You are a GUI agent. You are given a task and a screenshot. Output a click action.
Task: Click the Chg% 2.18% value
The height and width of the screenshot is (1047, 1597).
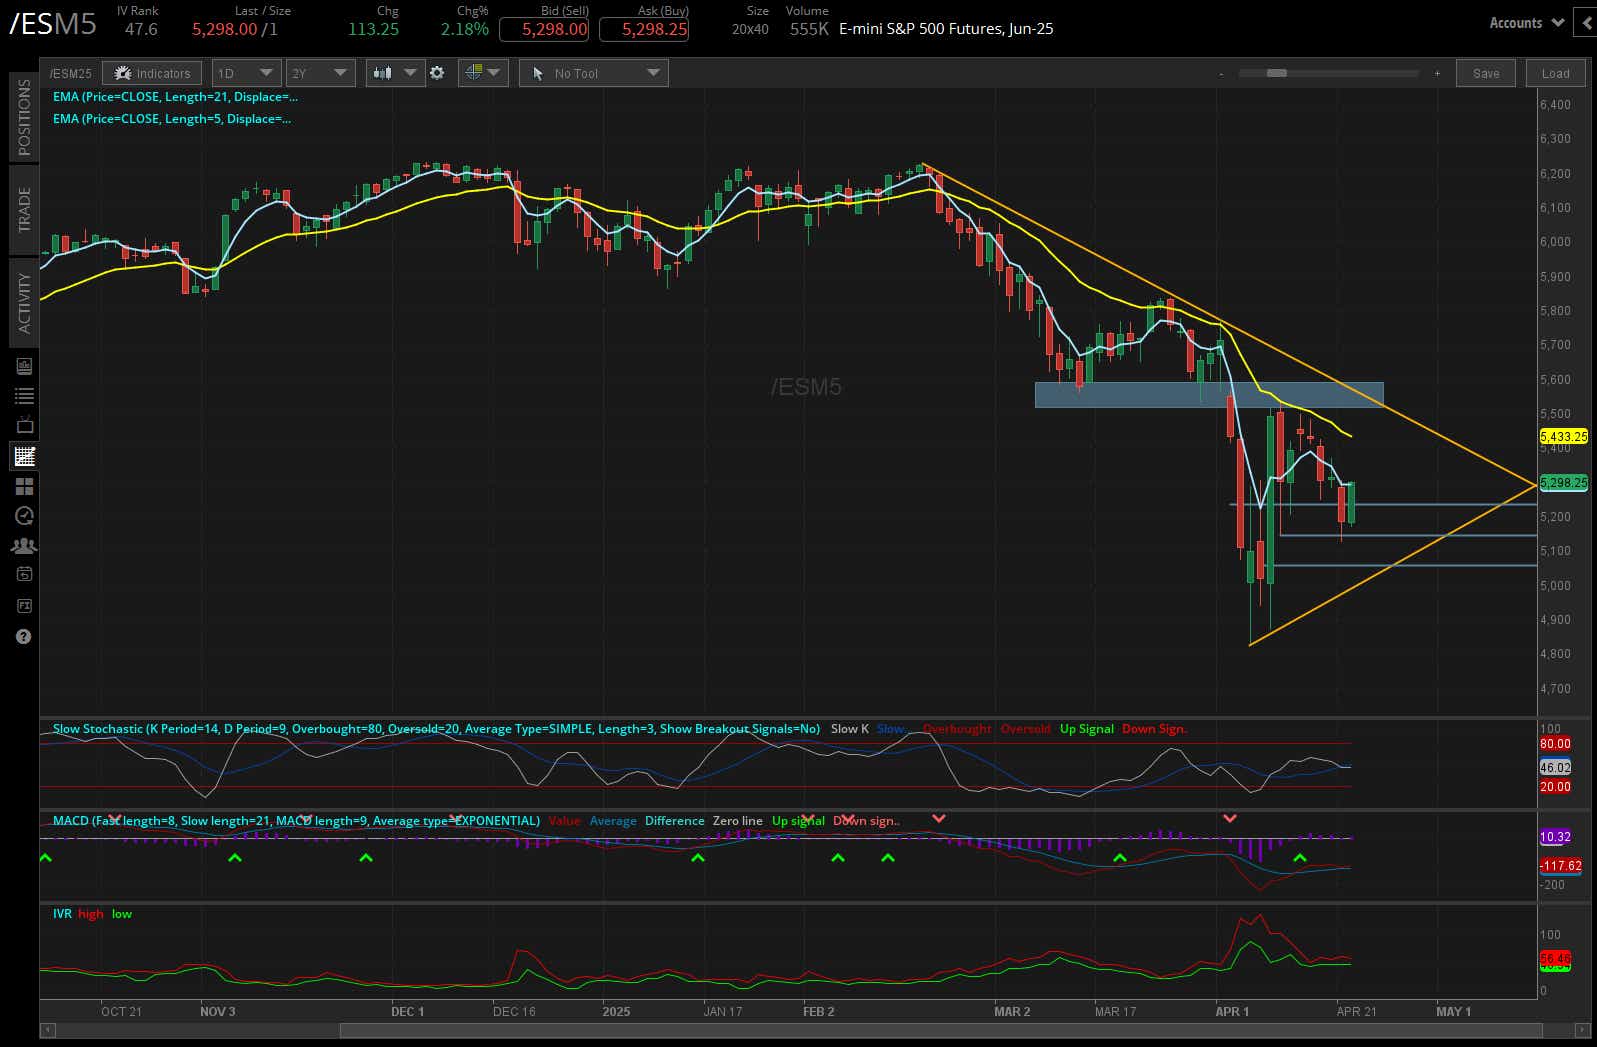click(465, 30)
